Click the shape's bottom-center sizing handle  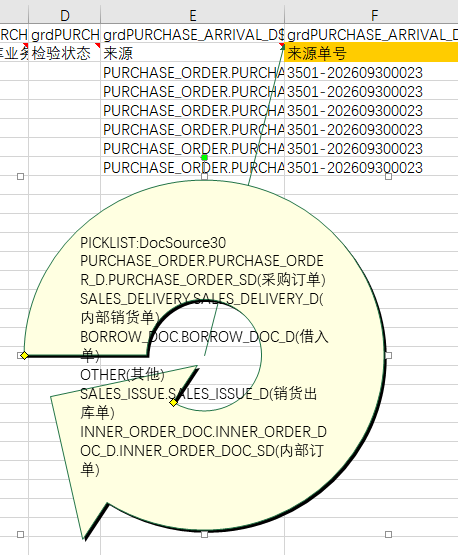204,534
